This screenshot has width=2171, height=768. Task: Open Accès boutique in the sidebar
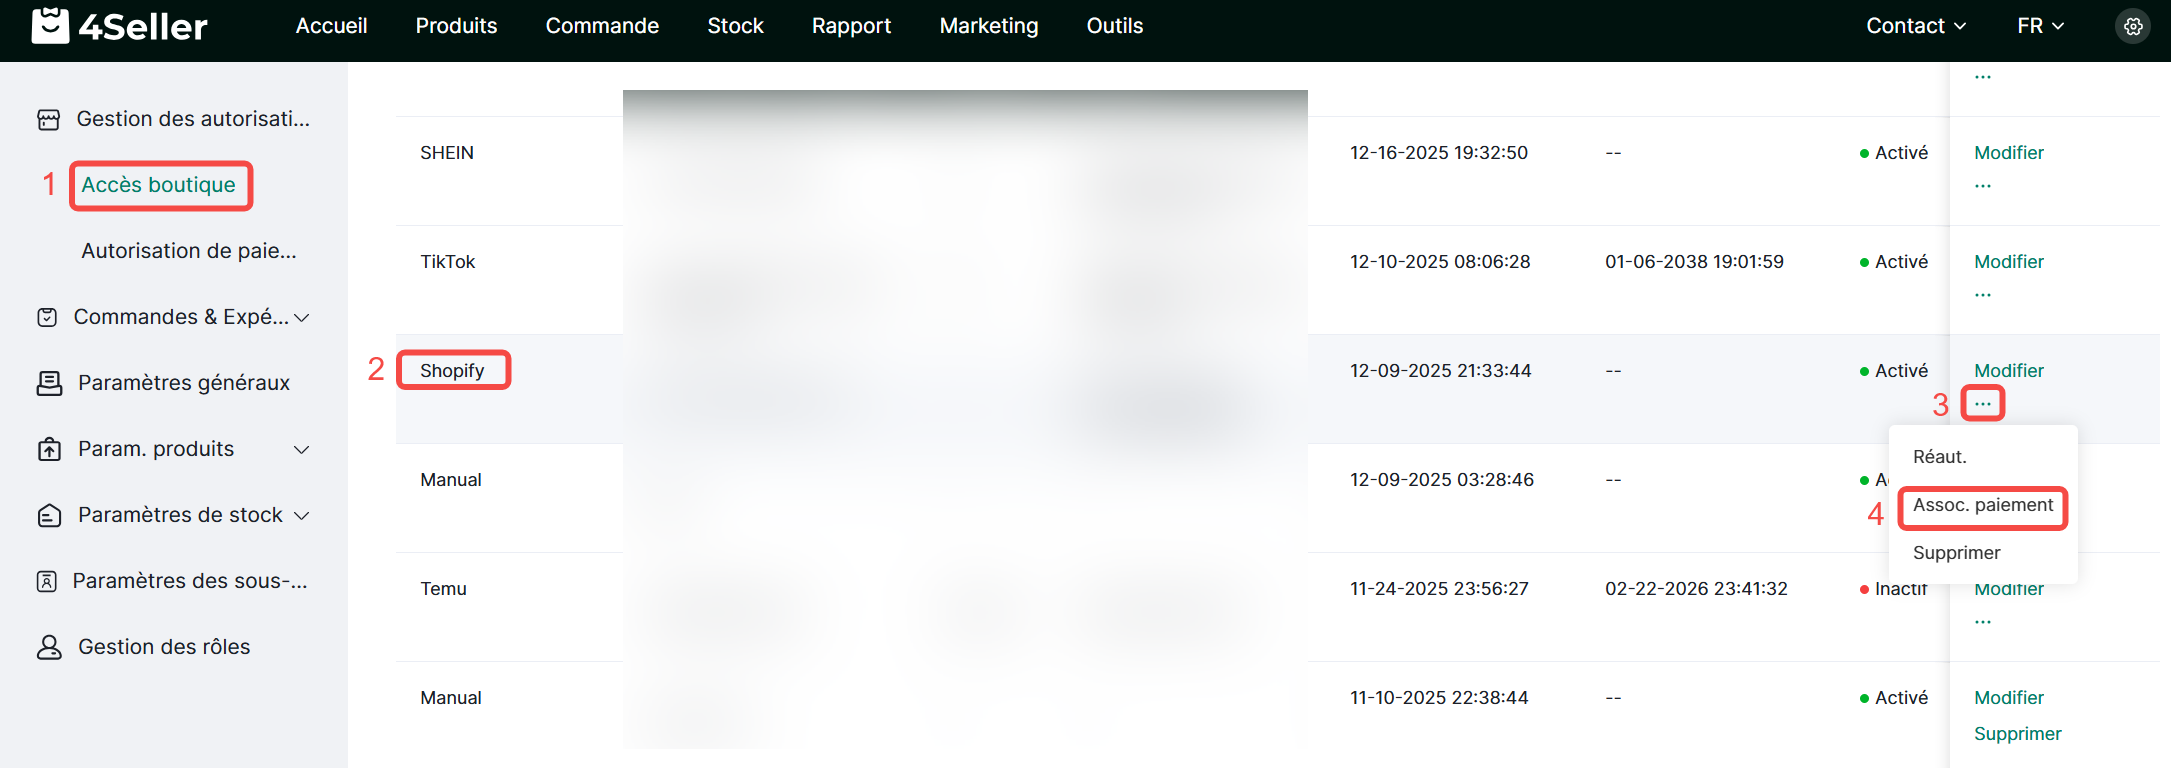tap(159, 185)
